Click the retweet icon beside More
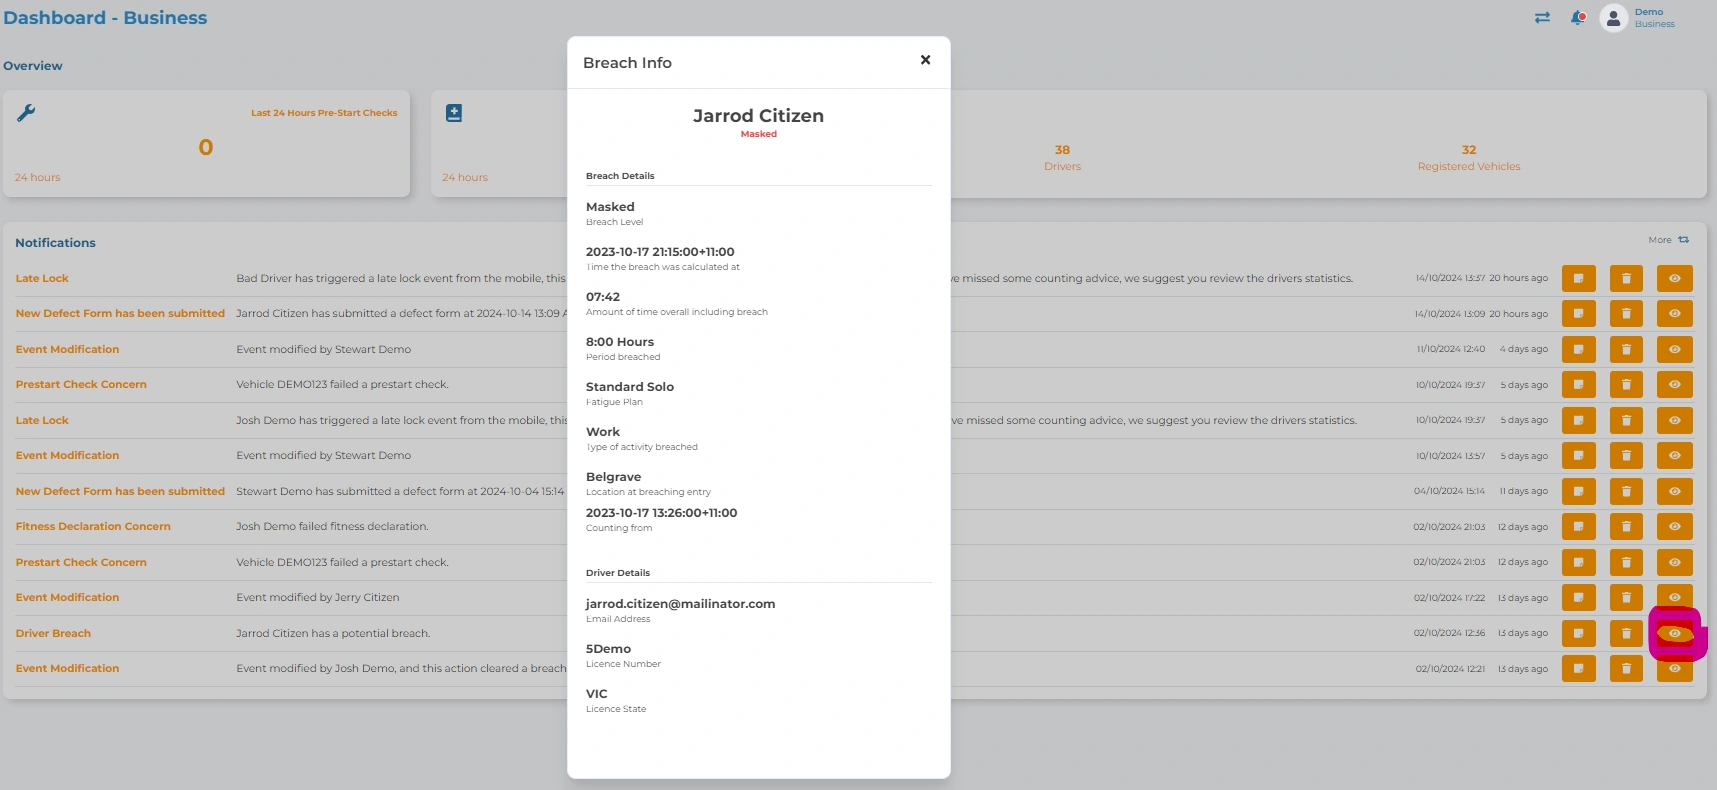1717x790 pixels. [1684, 240]
